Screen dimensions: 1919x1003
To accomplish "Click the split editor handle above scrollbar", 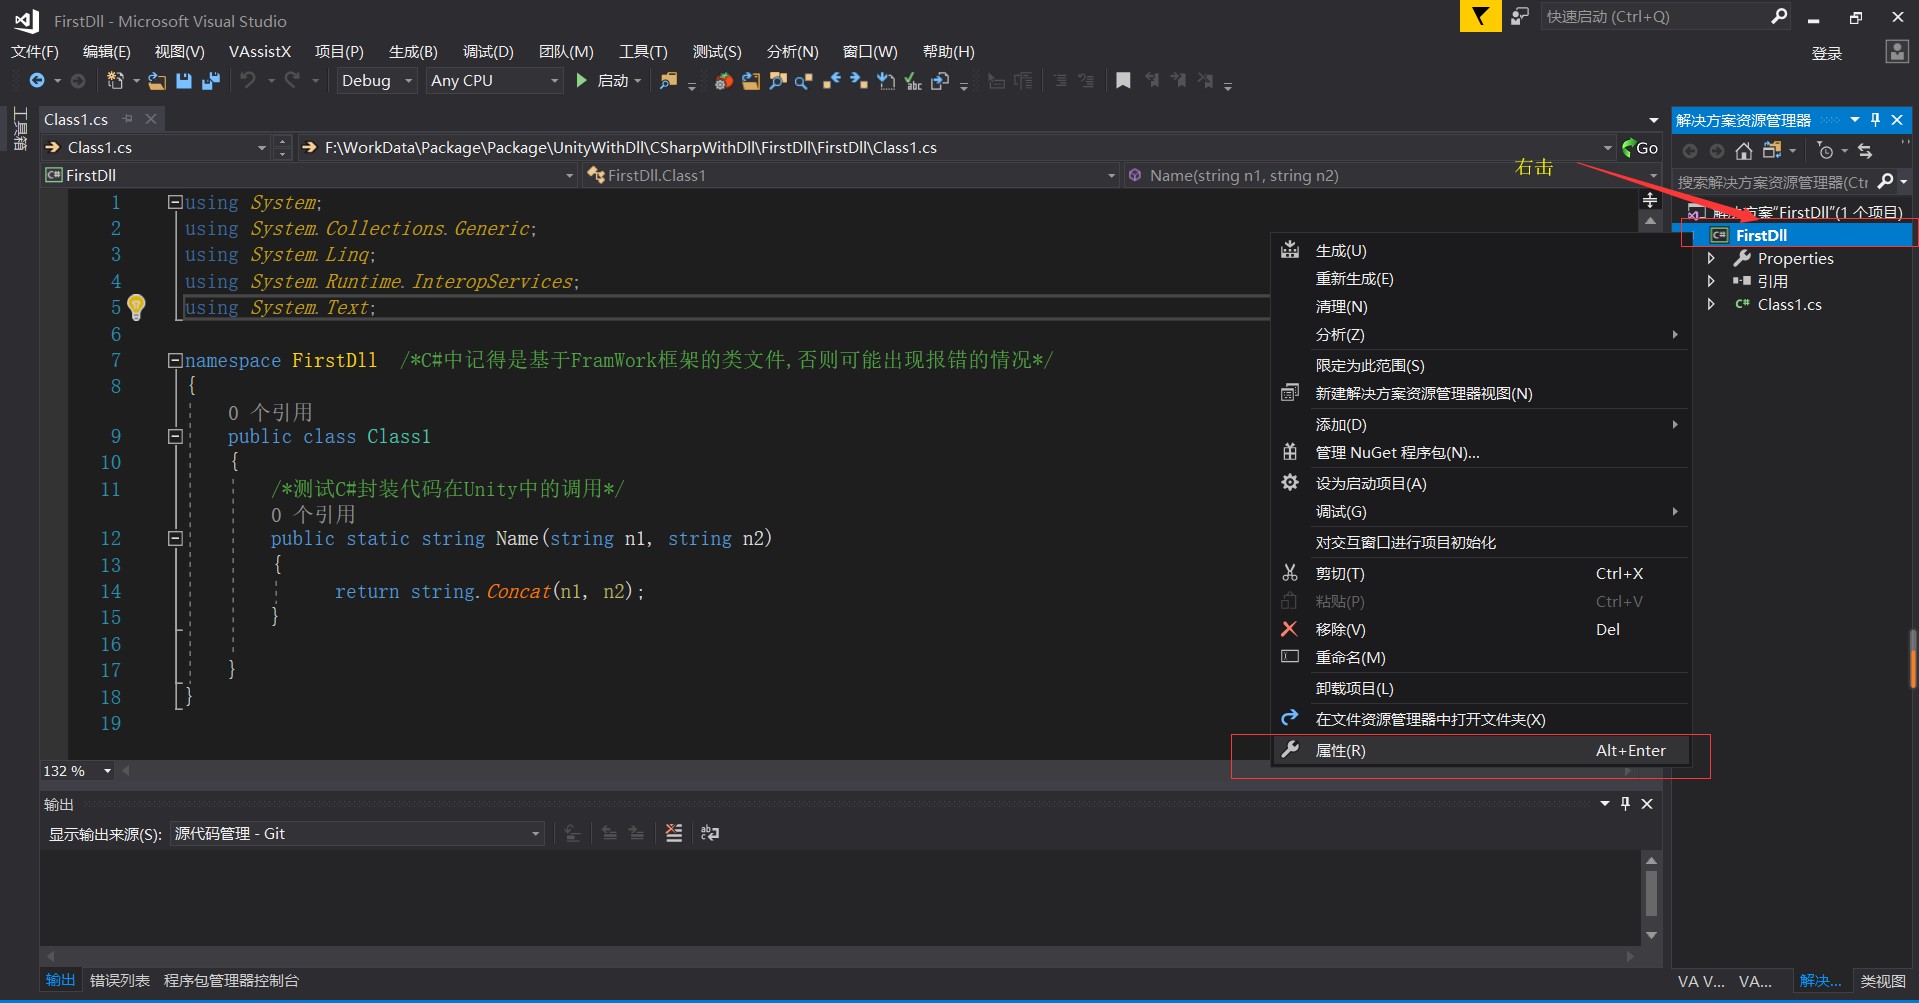I will (x=1650, y=200).
